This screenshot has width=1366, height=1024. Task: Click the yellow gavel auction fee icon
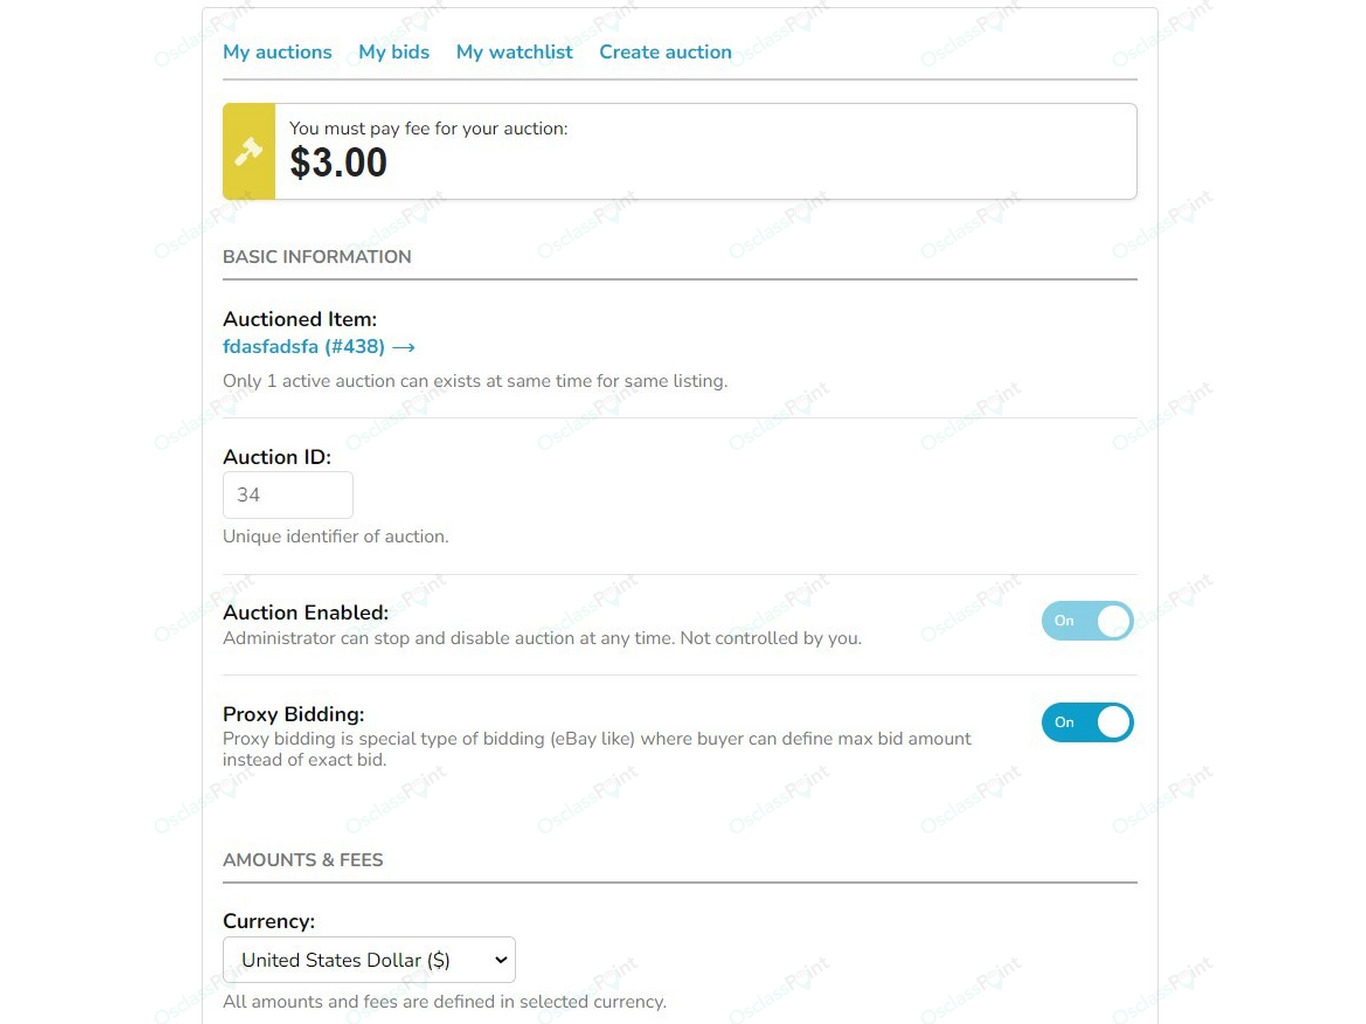pos(249,151)
